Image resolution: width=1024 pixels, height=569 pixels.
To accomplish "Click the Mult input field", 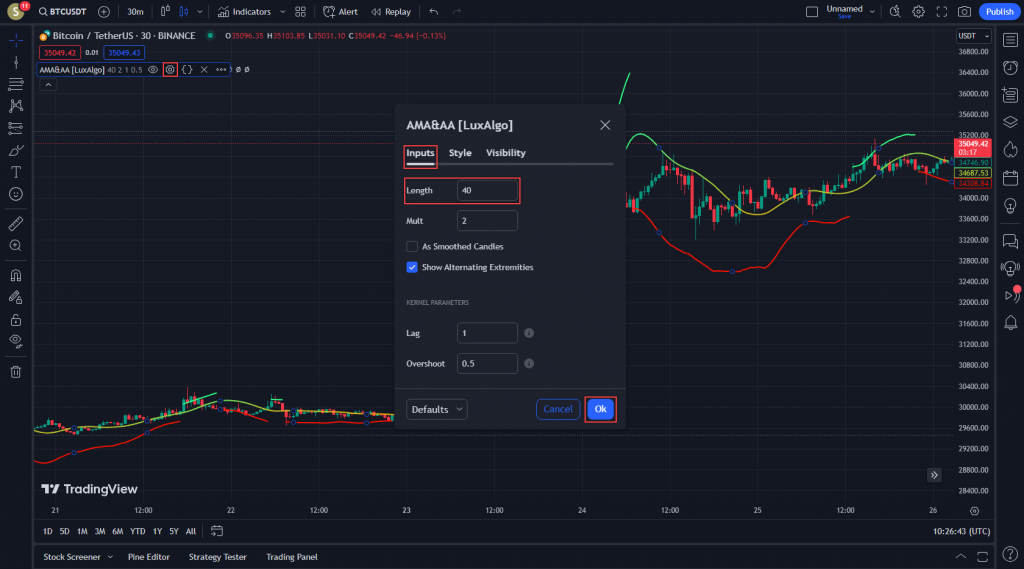I will click(x=487, y=221).
